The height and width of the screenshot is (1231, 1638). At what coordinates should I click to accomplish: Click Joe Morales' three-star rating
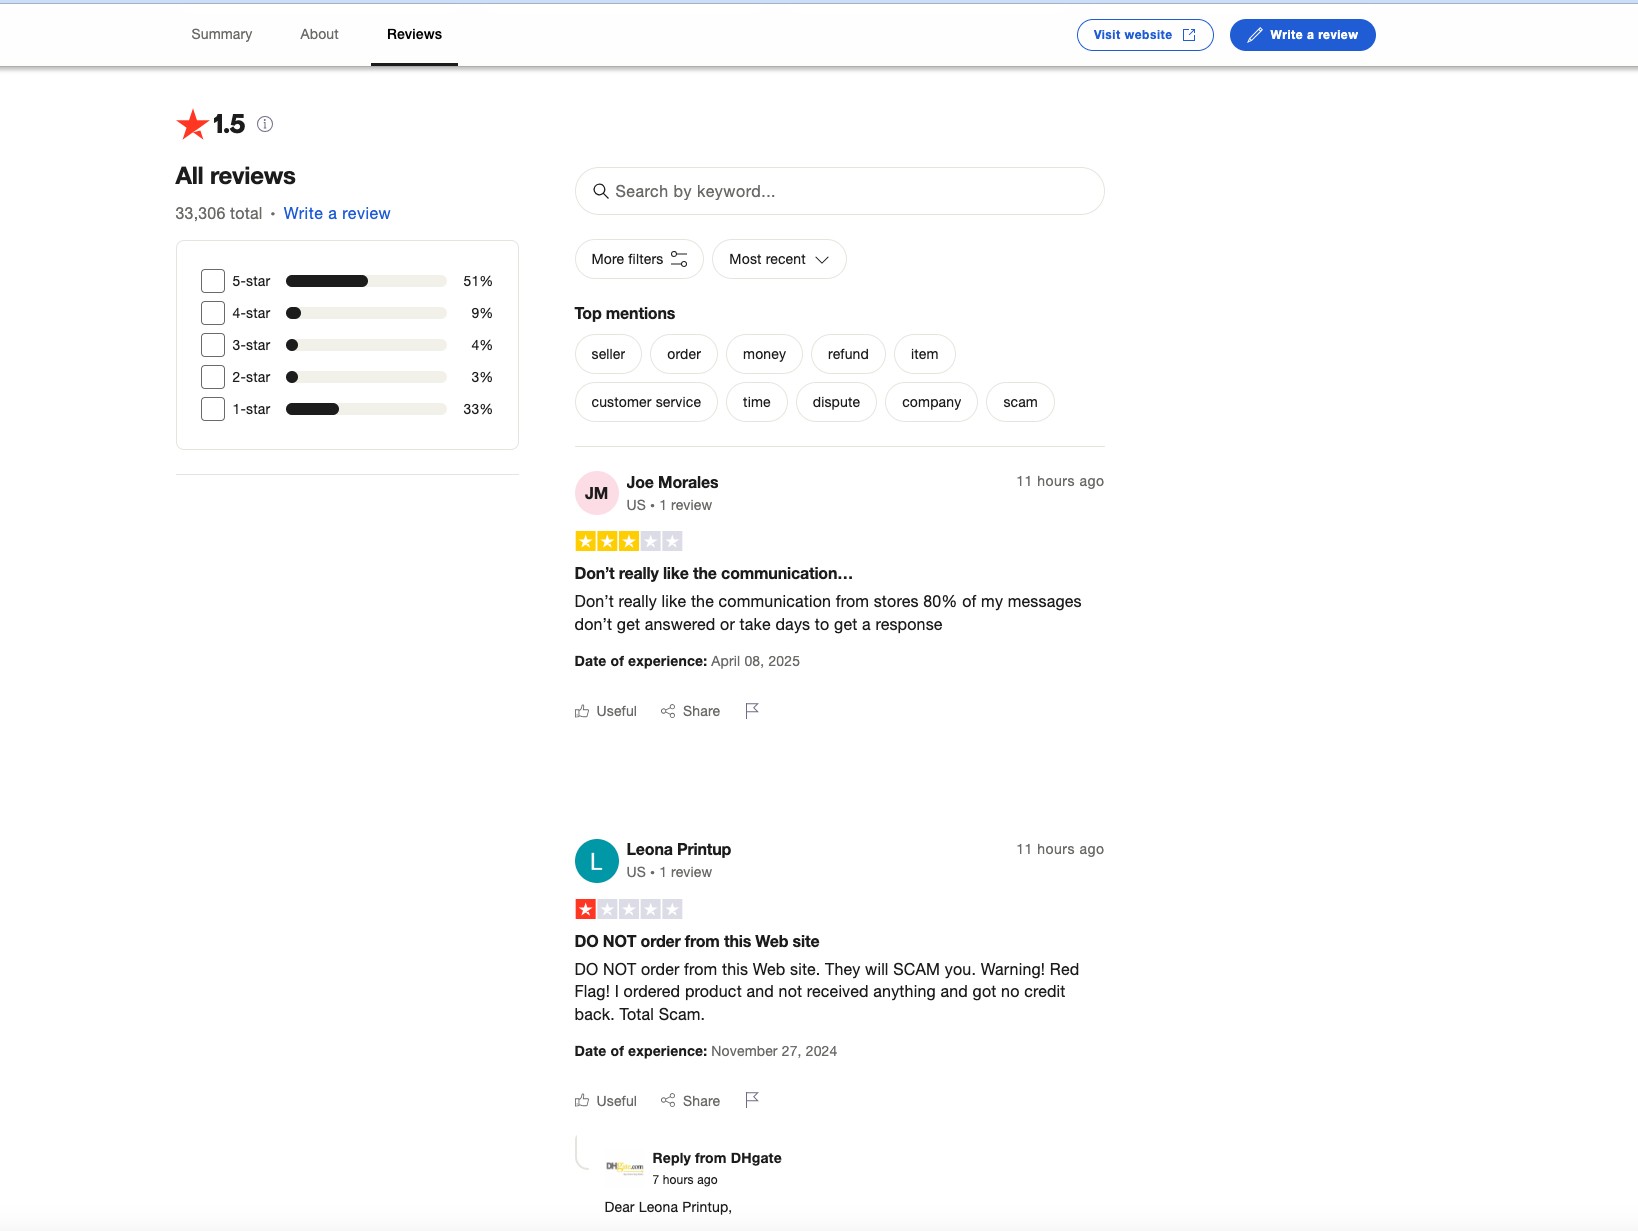629,541
